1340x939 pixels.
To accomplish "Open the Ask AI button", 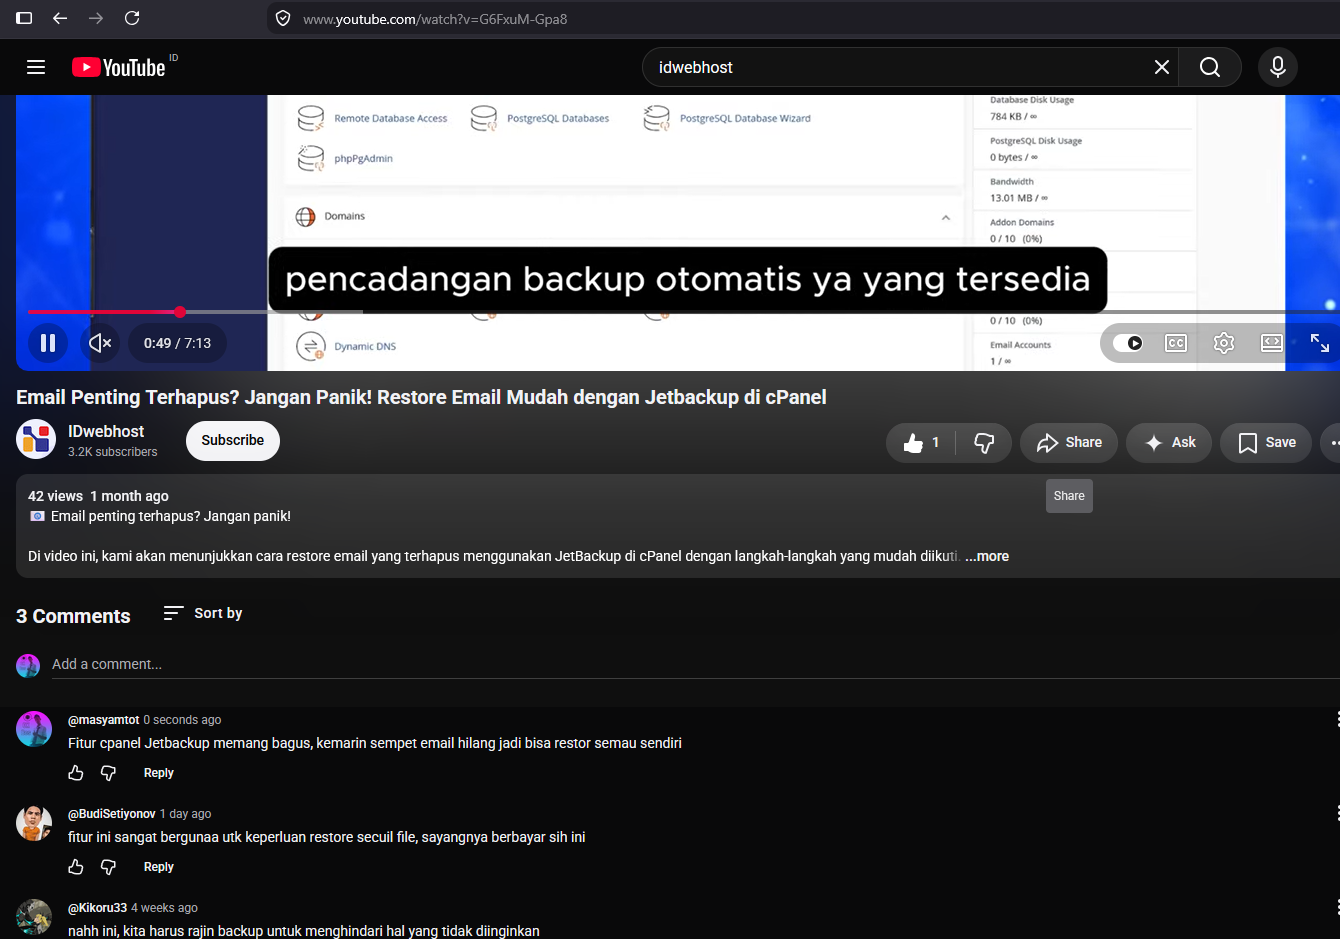I will click(x=1170, y=442).
